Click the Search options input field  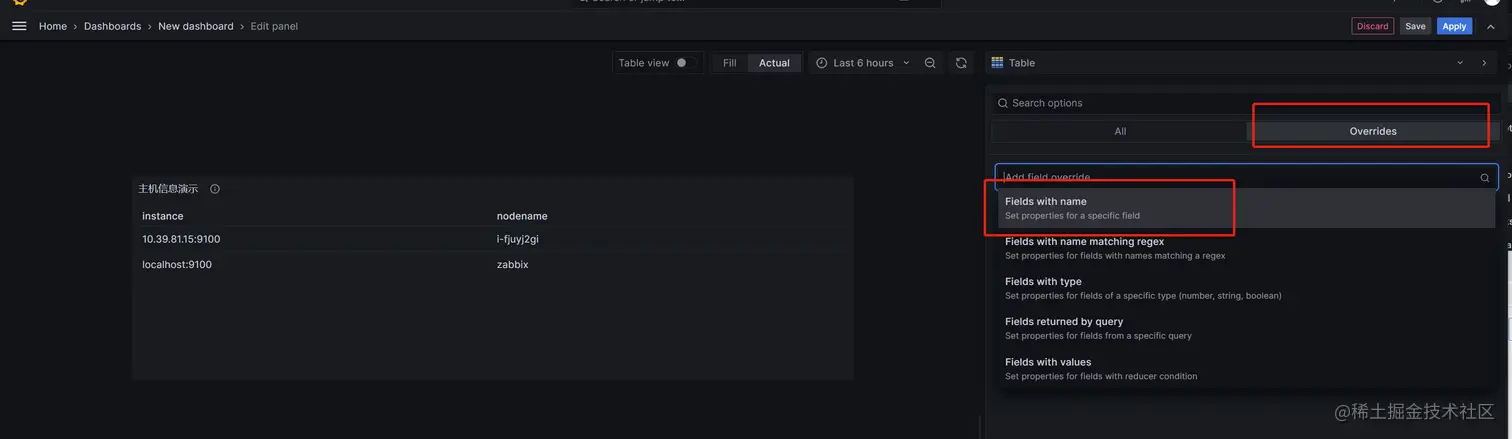(x=1244, y=103)
